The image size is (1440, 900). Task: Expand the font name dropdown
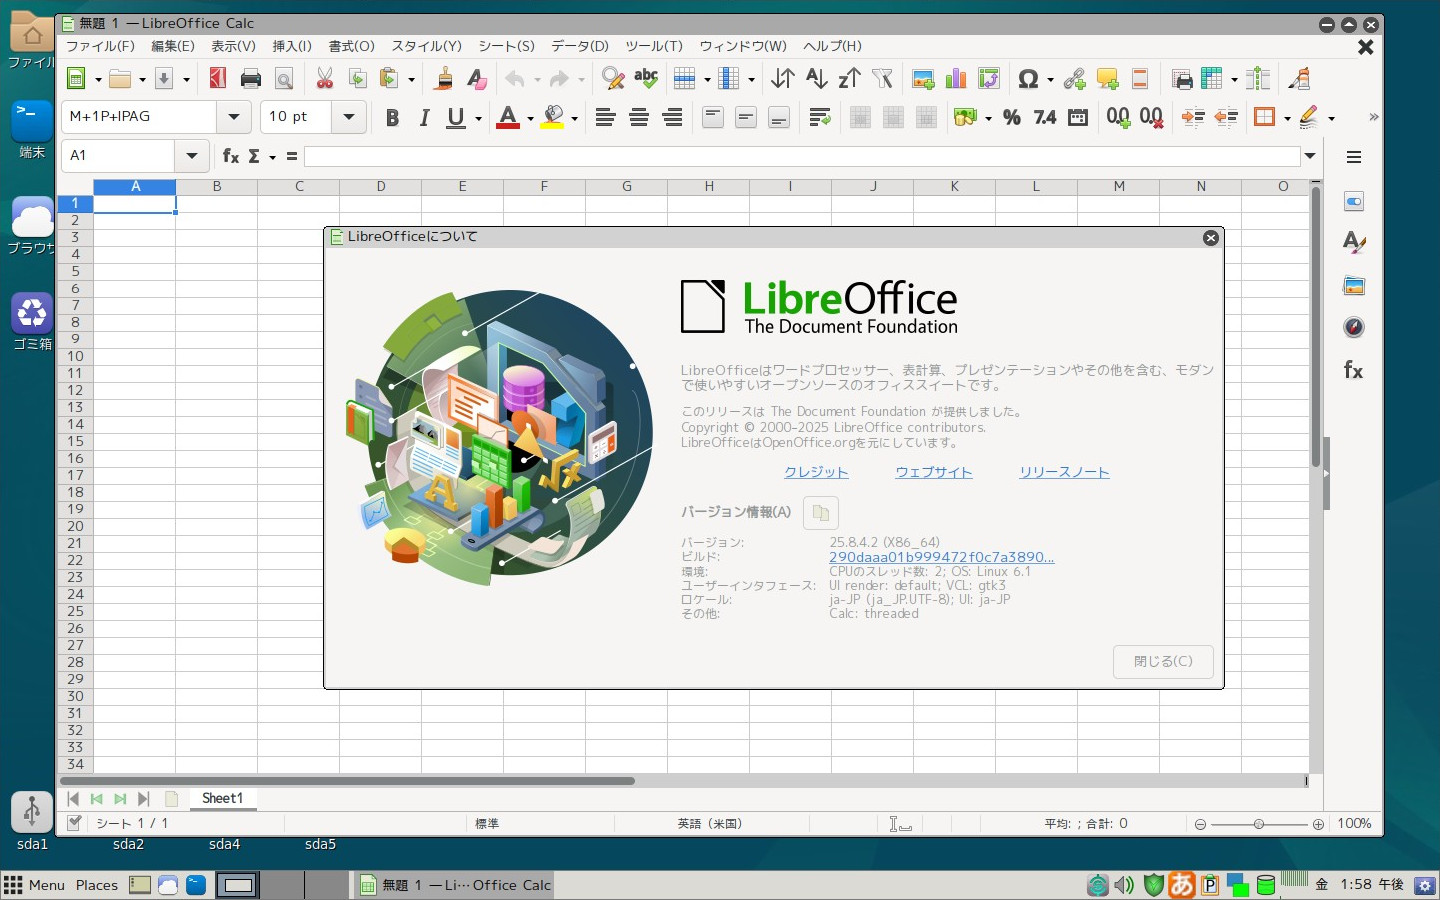(233, 117)
